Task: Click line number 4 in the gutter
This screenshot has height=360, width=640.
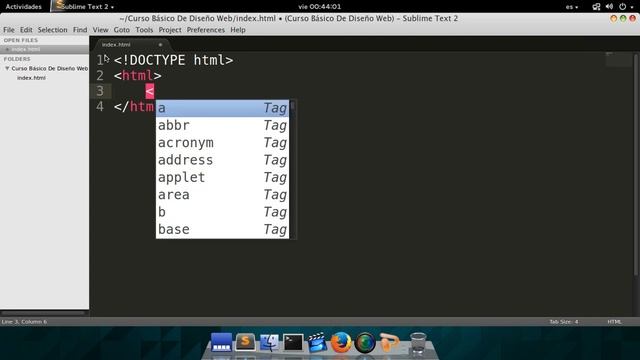Action: click(100, 107)
